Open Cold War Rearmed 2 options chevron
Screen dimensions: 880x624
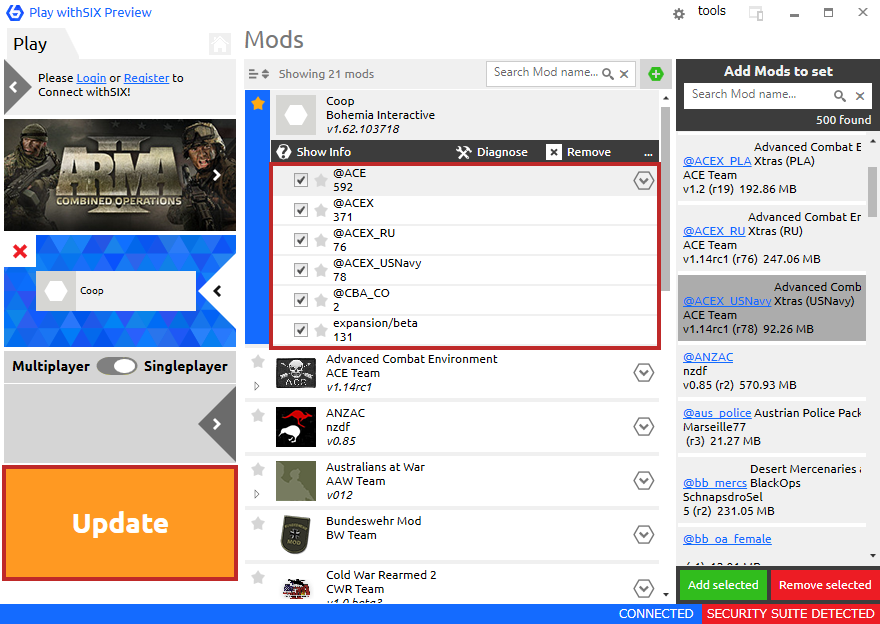coord(644,588)
